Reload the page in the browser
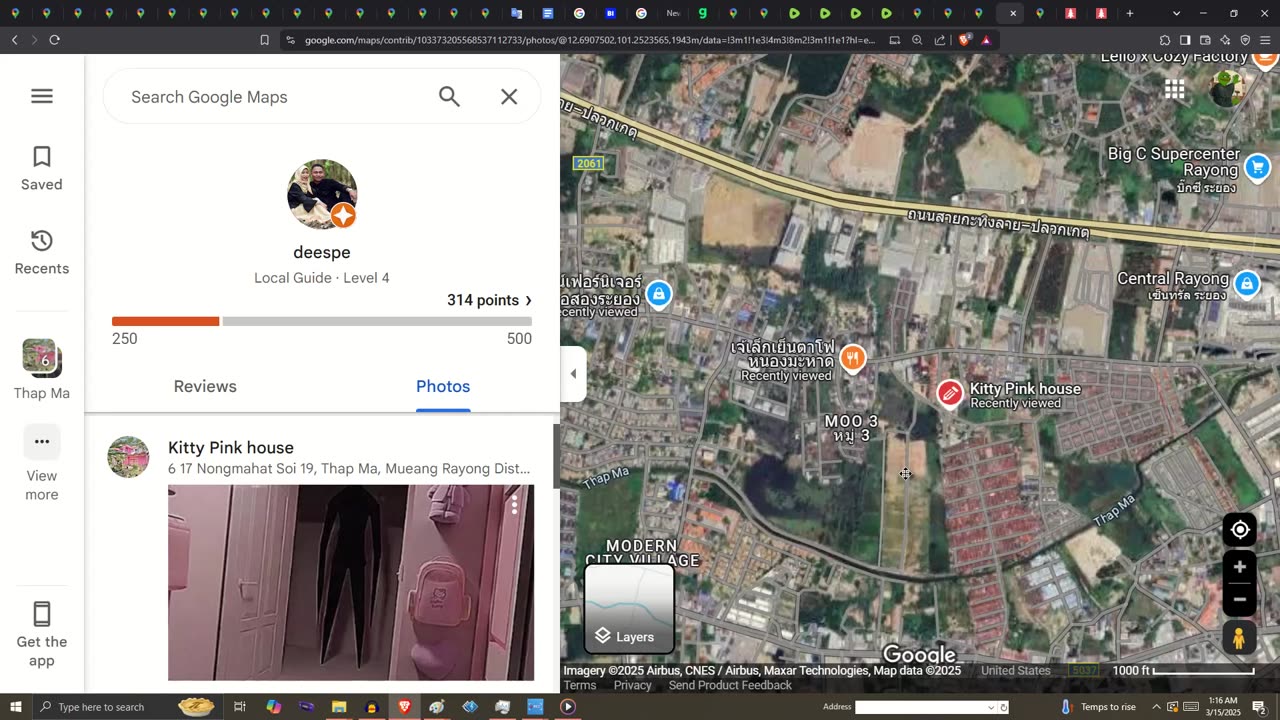 [54, 40]
